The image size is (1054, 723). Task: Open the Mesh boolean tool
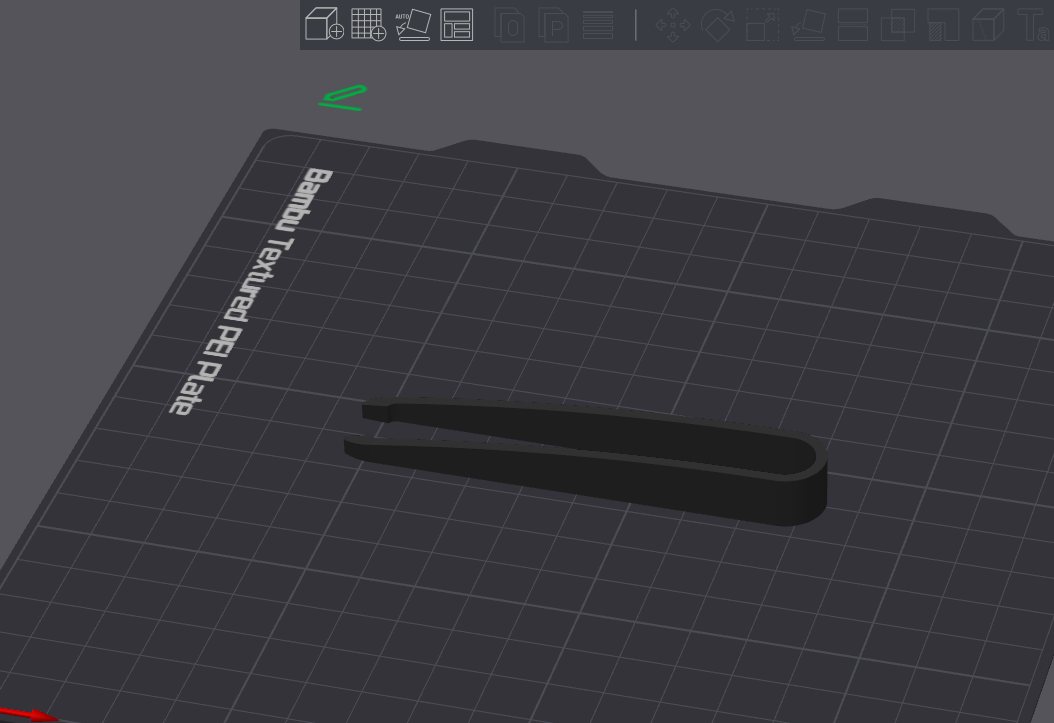(897, 25)
